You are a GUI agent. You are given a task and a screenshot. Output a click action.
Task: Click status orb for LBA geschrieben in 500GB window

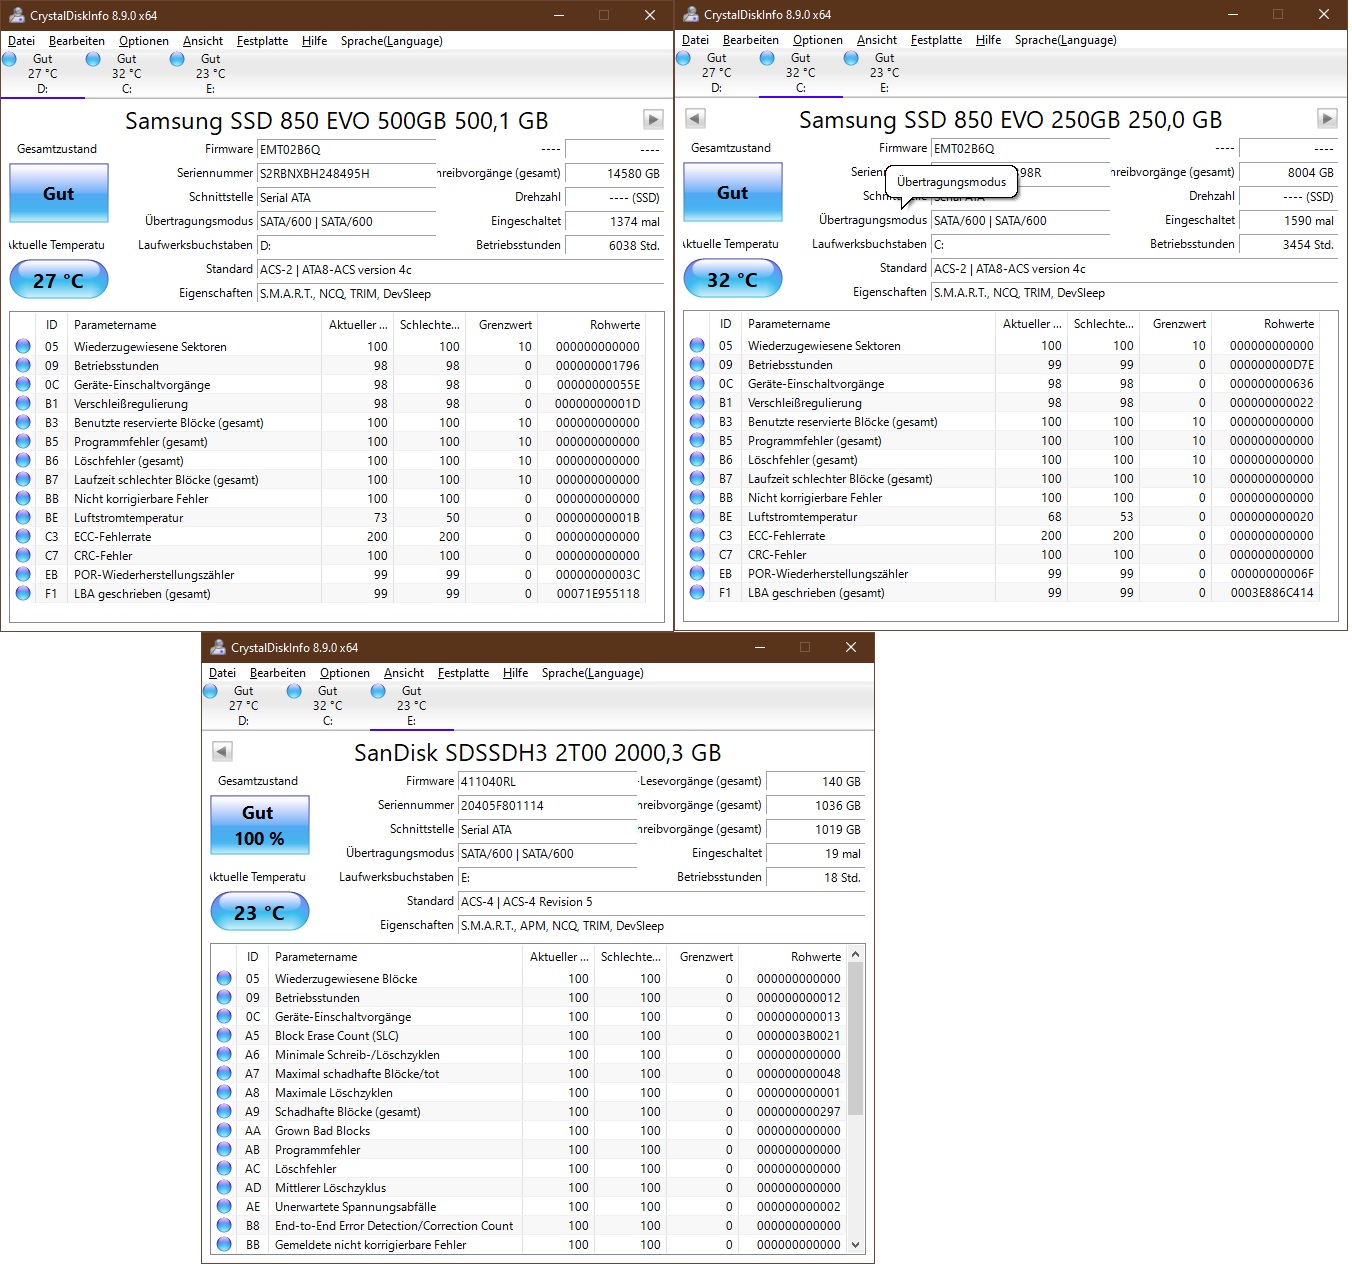23,594
